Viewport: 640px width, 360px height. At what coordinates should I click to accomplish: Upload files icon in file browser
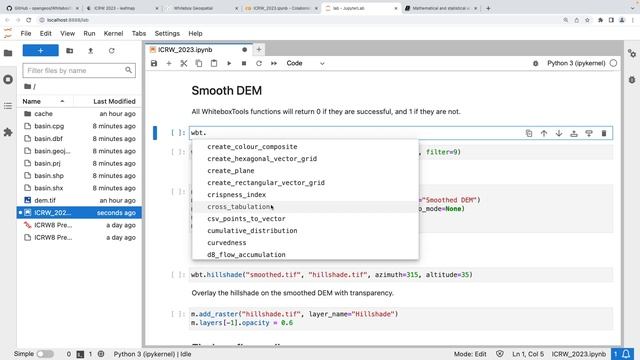pyautogui.click(x=91, y=51)
